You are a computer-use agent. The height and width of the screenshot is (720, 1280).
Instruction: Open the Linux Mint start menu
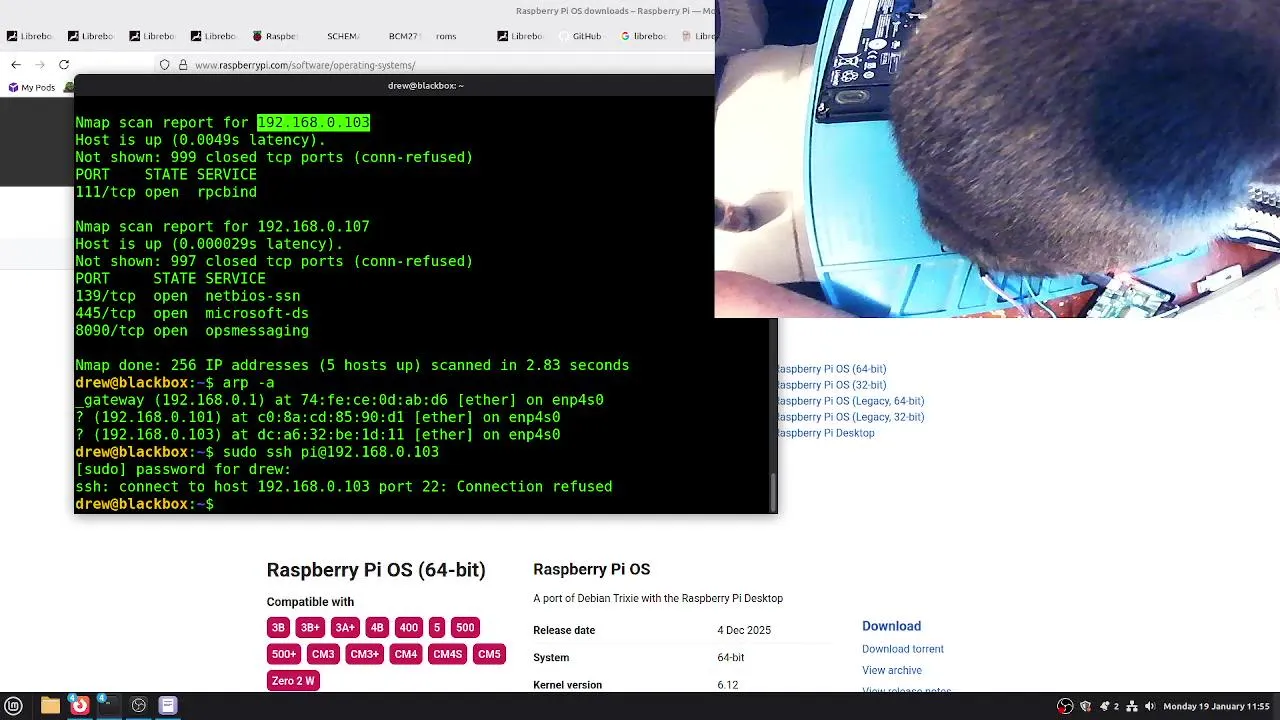click(14, 706)
